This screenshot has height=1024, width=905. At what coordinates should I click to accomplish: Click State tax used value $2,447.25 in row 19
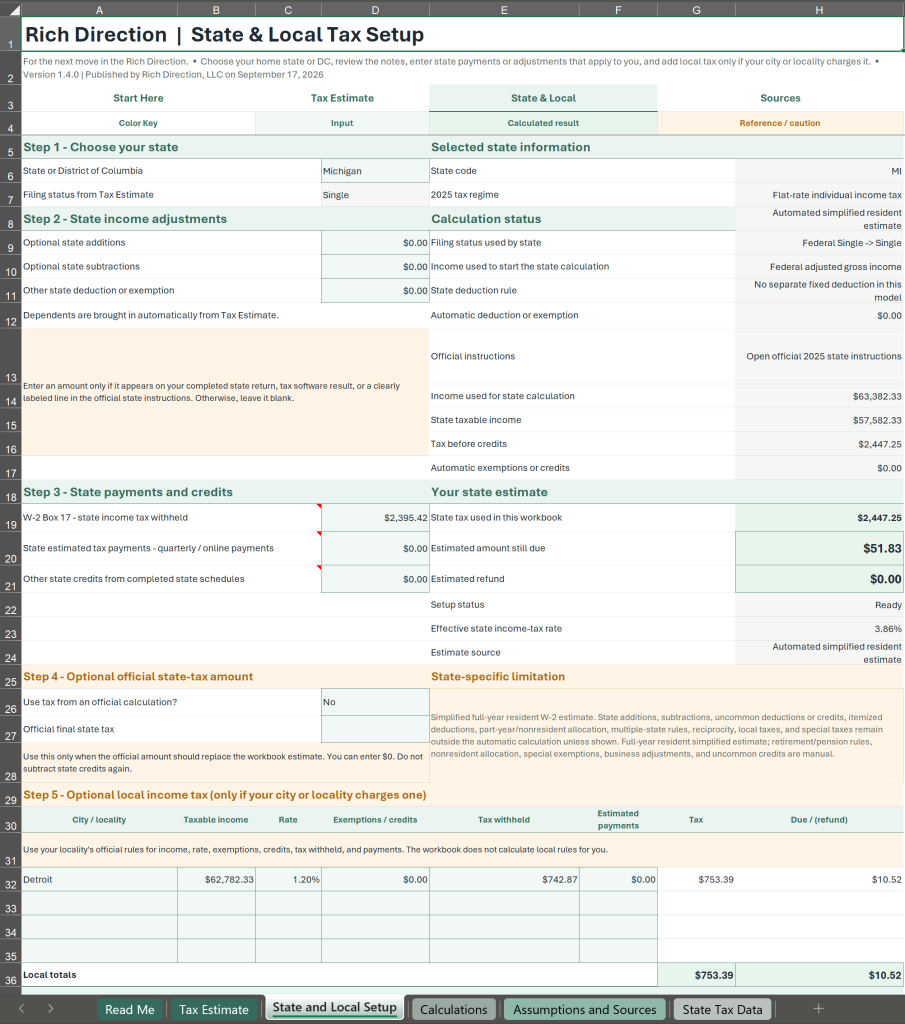819,517
